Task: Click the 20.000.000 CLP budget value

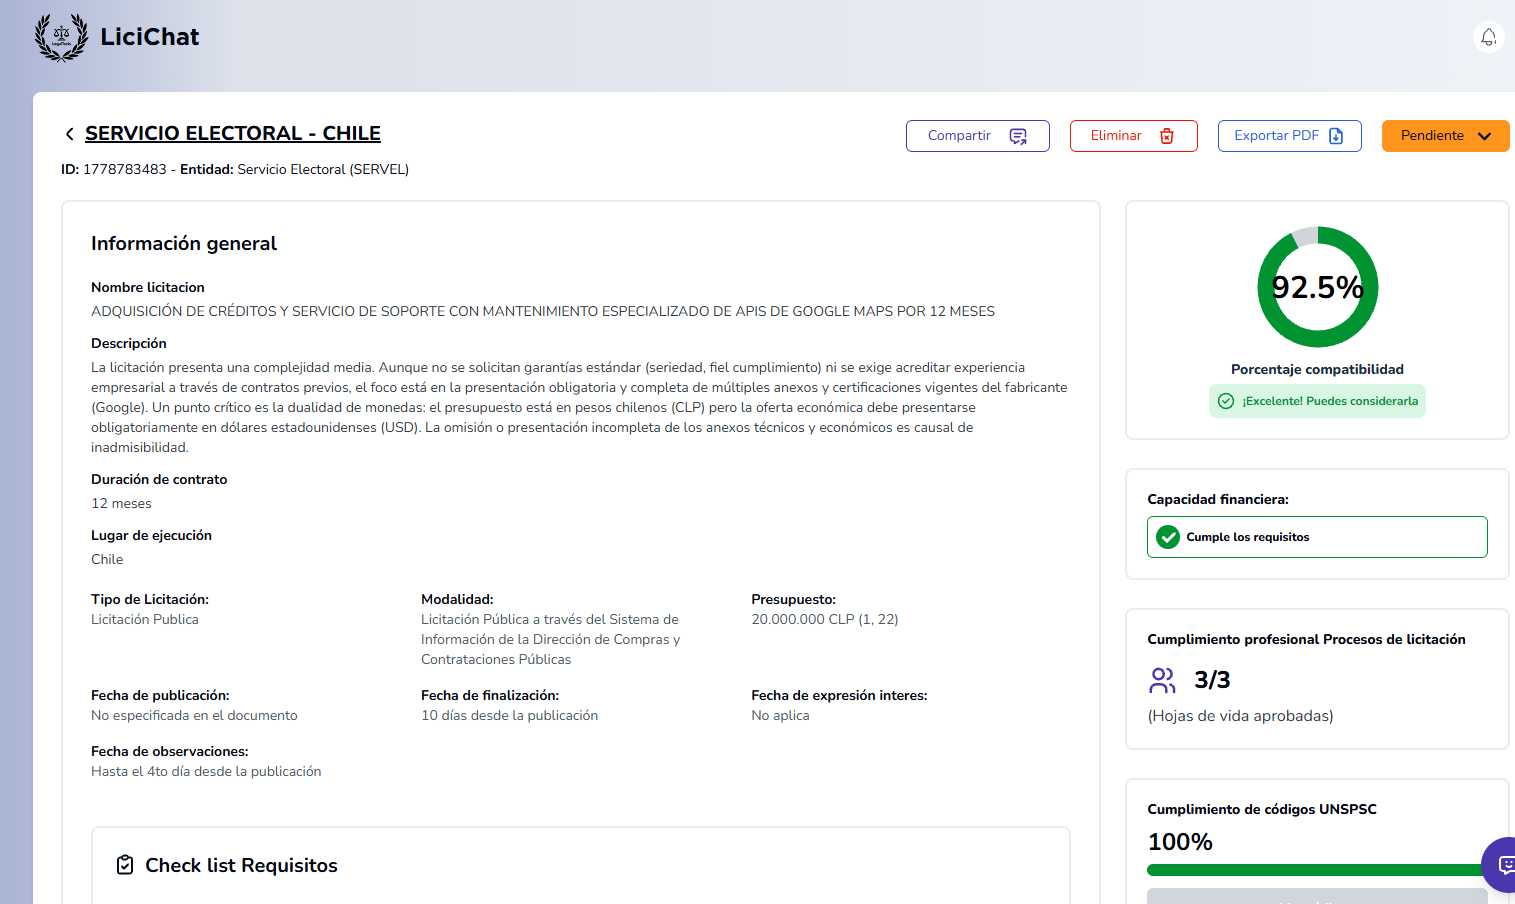Action: tap(825, 619)
